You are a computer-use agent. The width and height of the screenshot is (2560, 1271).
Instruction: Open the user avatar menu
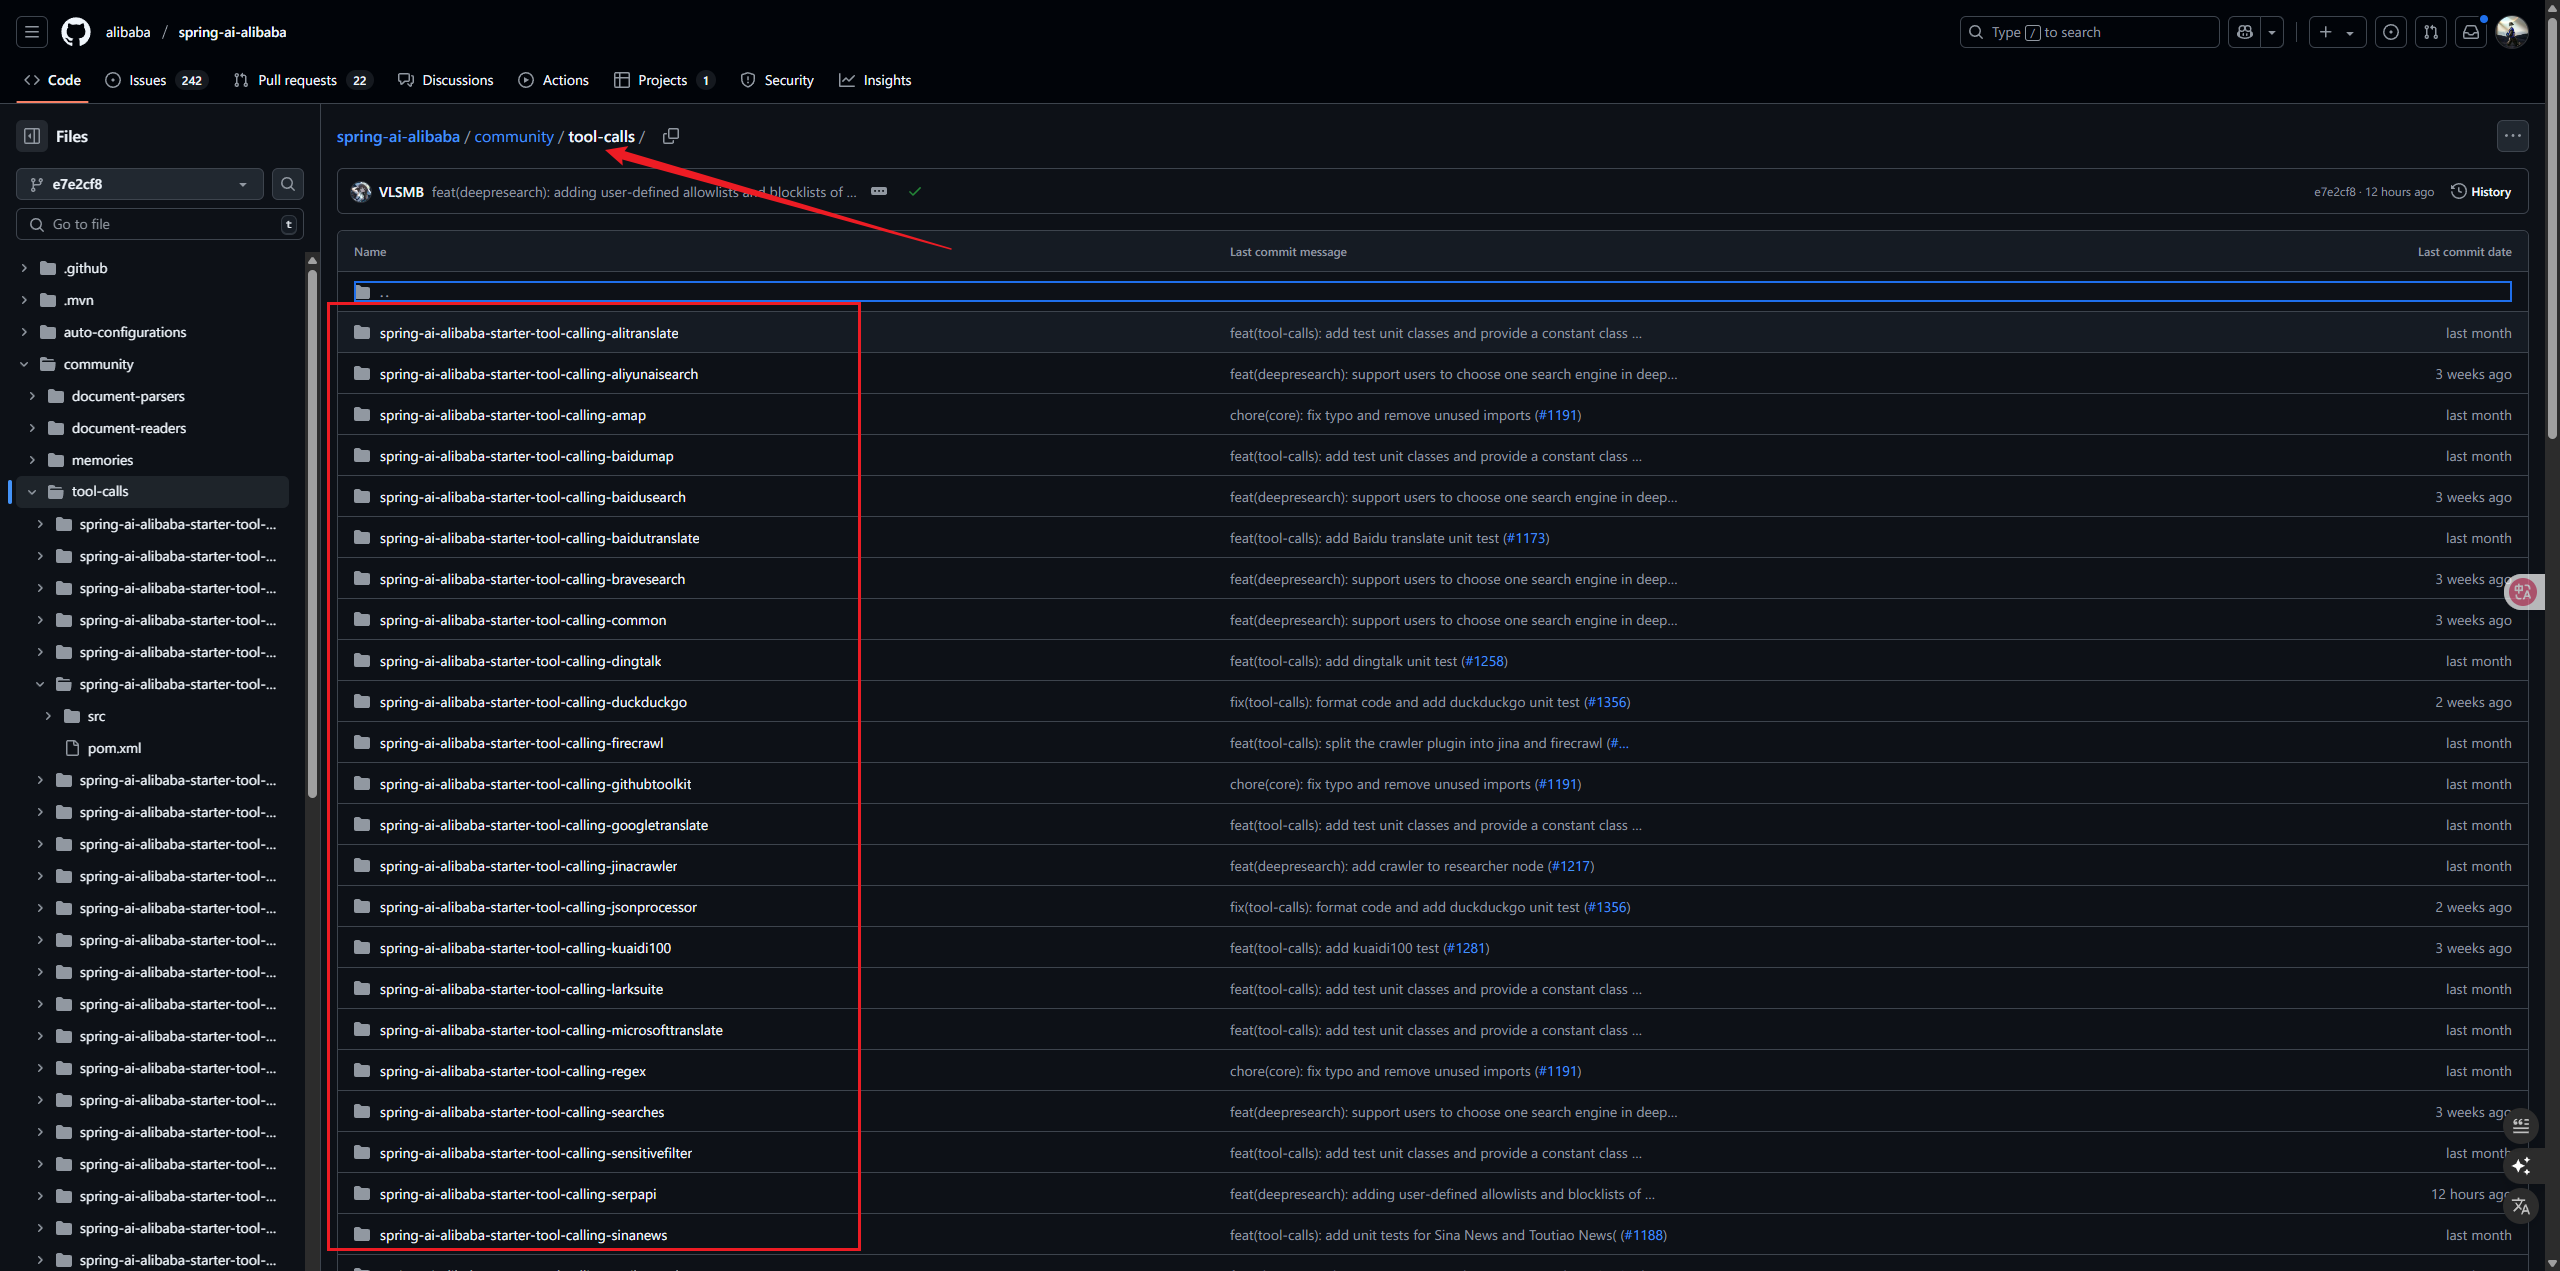2511,32
